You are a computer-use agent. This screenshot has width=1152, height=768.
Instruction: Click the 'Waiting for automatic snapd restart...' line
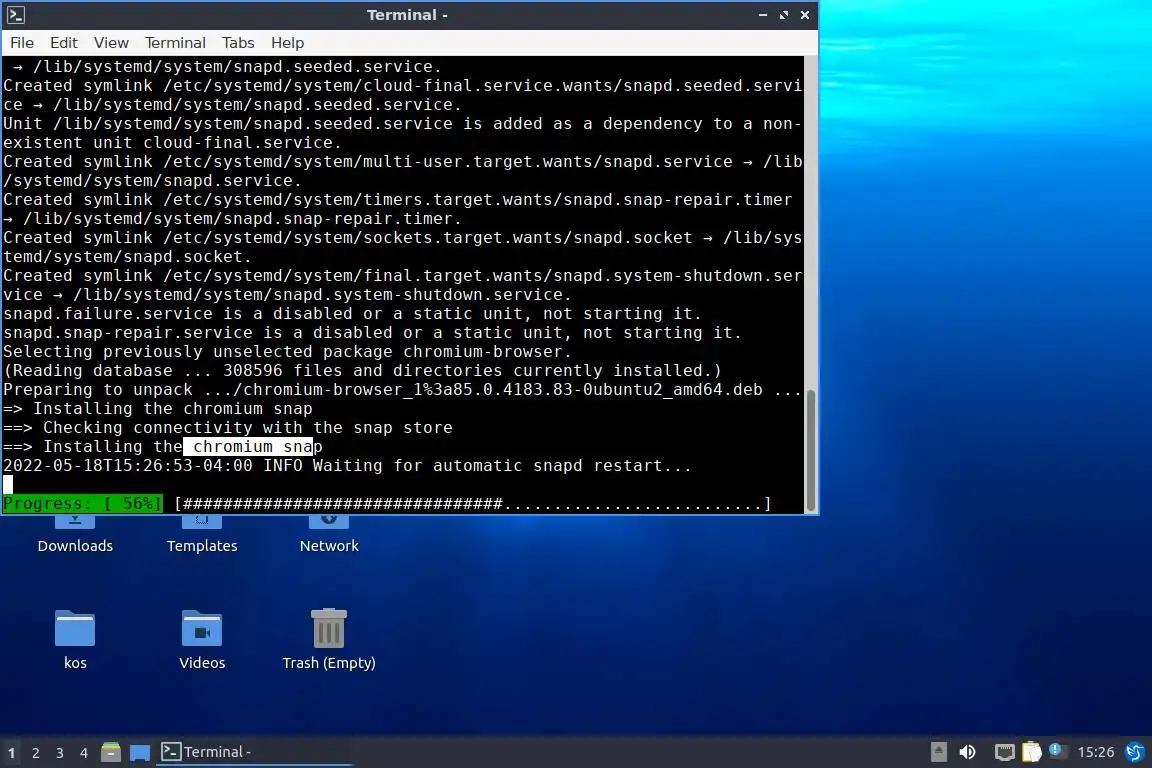click(502, 465)
